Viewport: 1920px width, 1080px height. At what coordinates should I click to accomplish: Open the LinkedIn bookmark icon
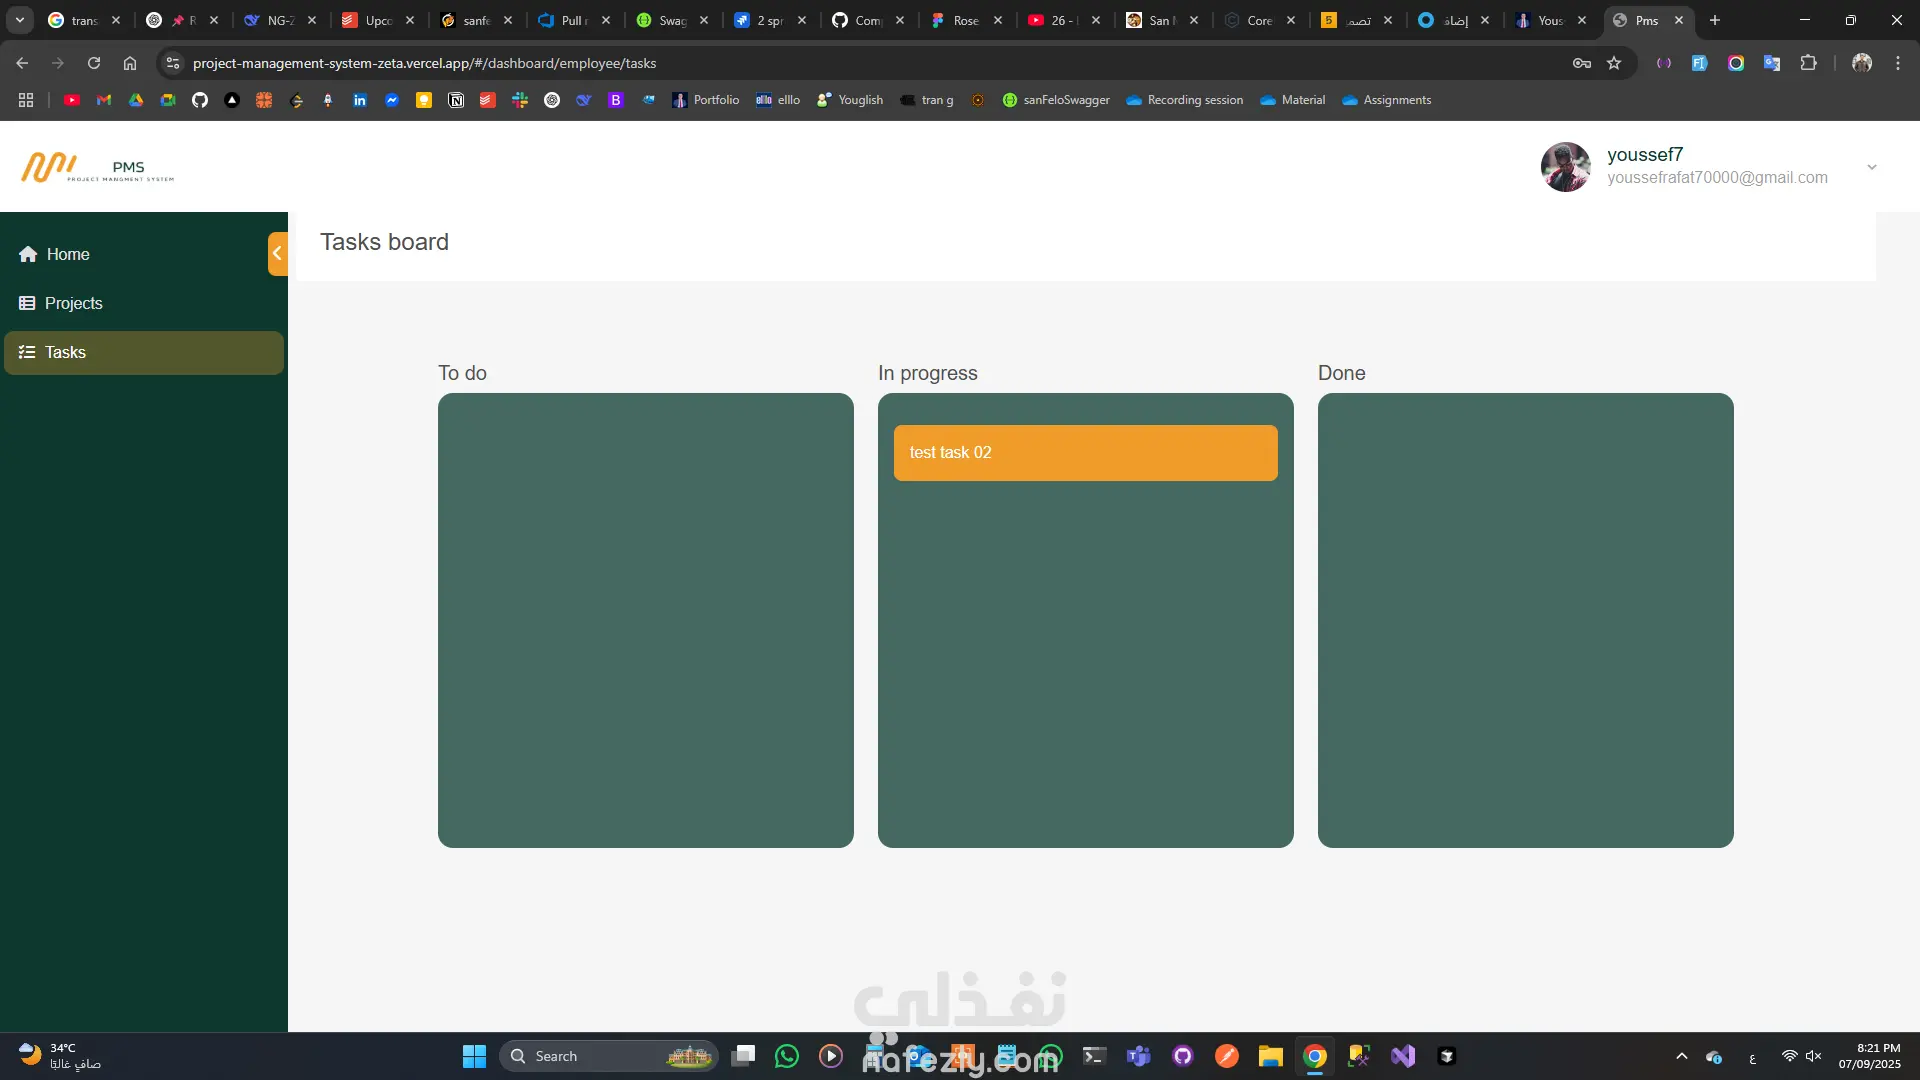pos(360,100)
